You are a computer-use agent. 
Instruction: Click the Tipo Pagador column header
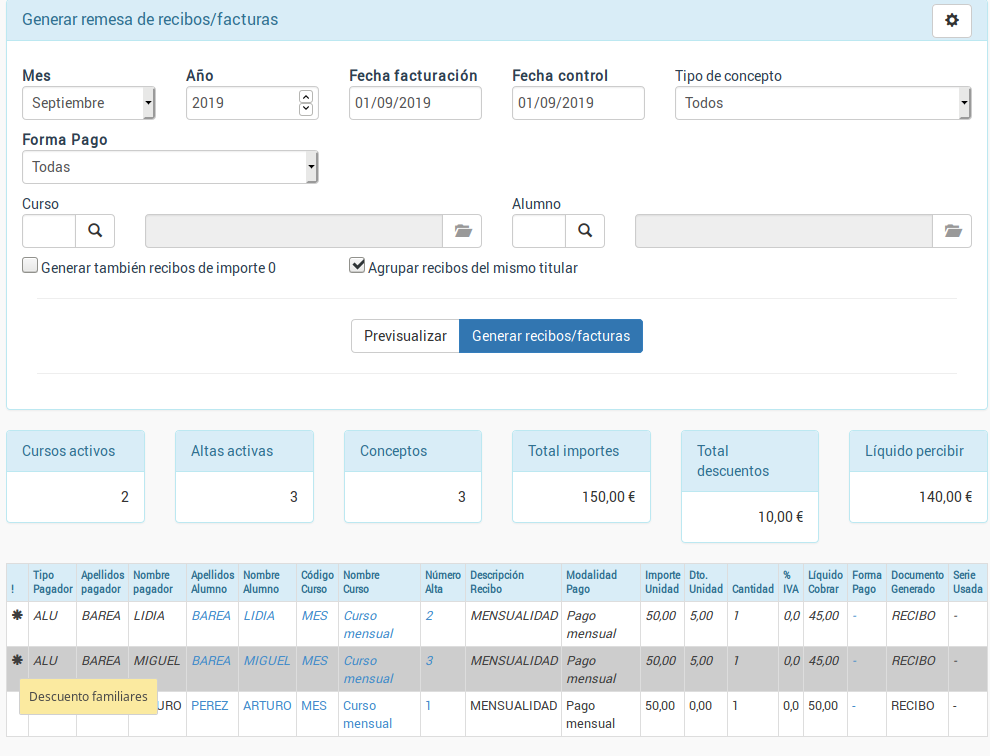pyautogui.click(x=53, y=582)
